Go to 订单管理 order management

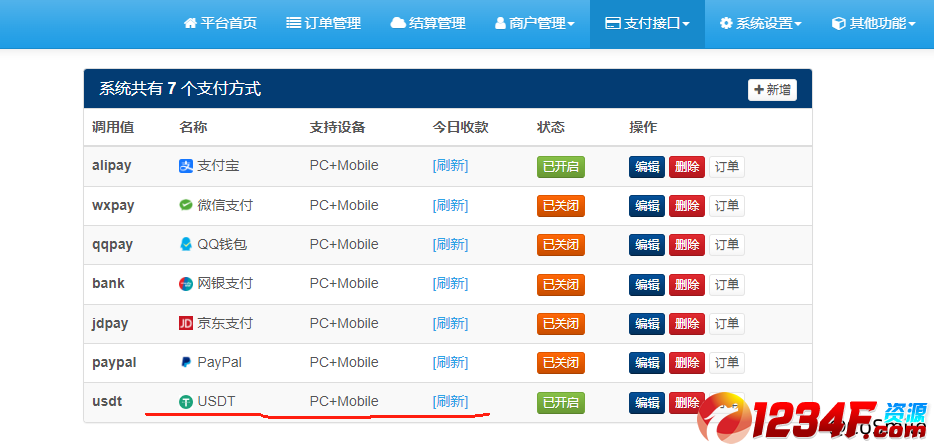[323, 23]
